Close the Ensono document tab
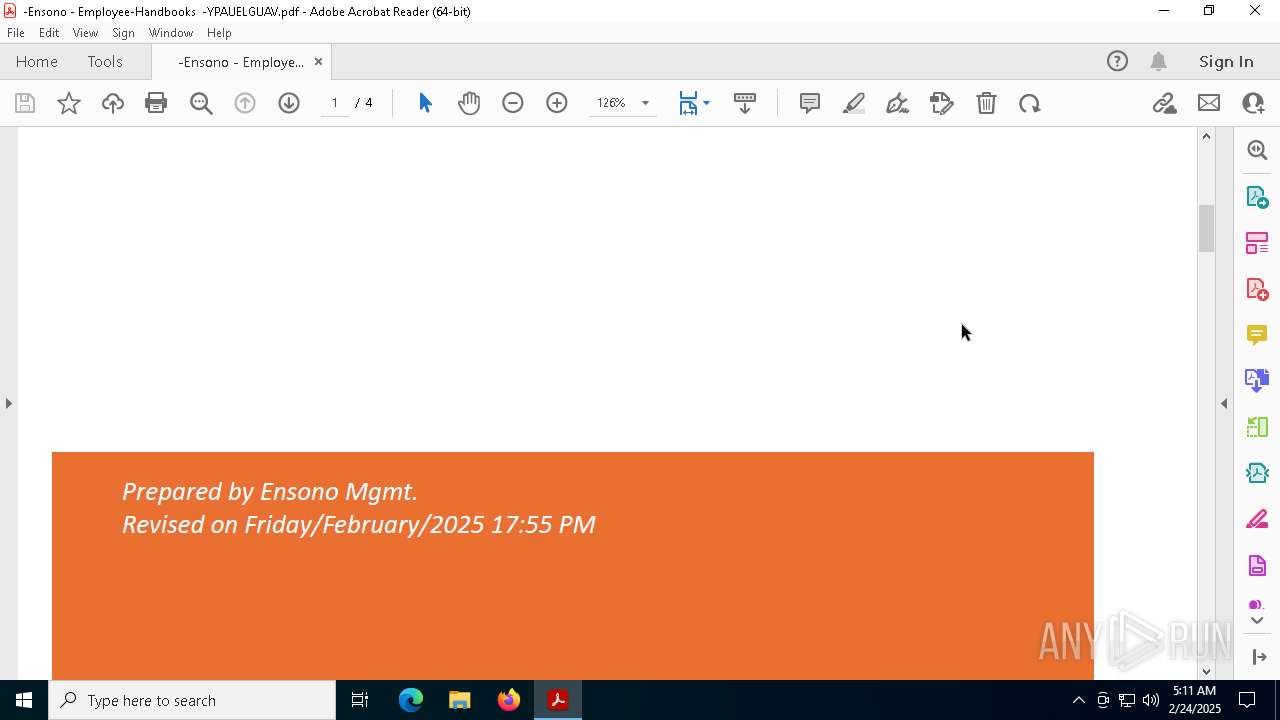This screenshot has height=720, width=1280. coord(318,62)
